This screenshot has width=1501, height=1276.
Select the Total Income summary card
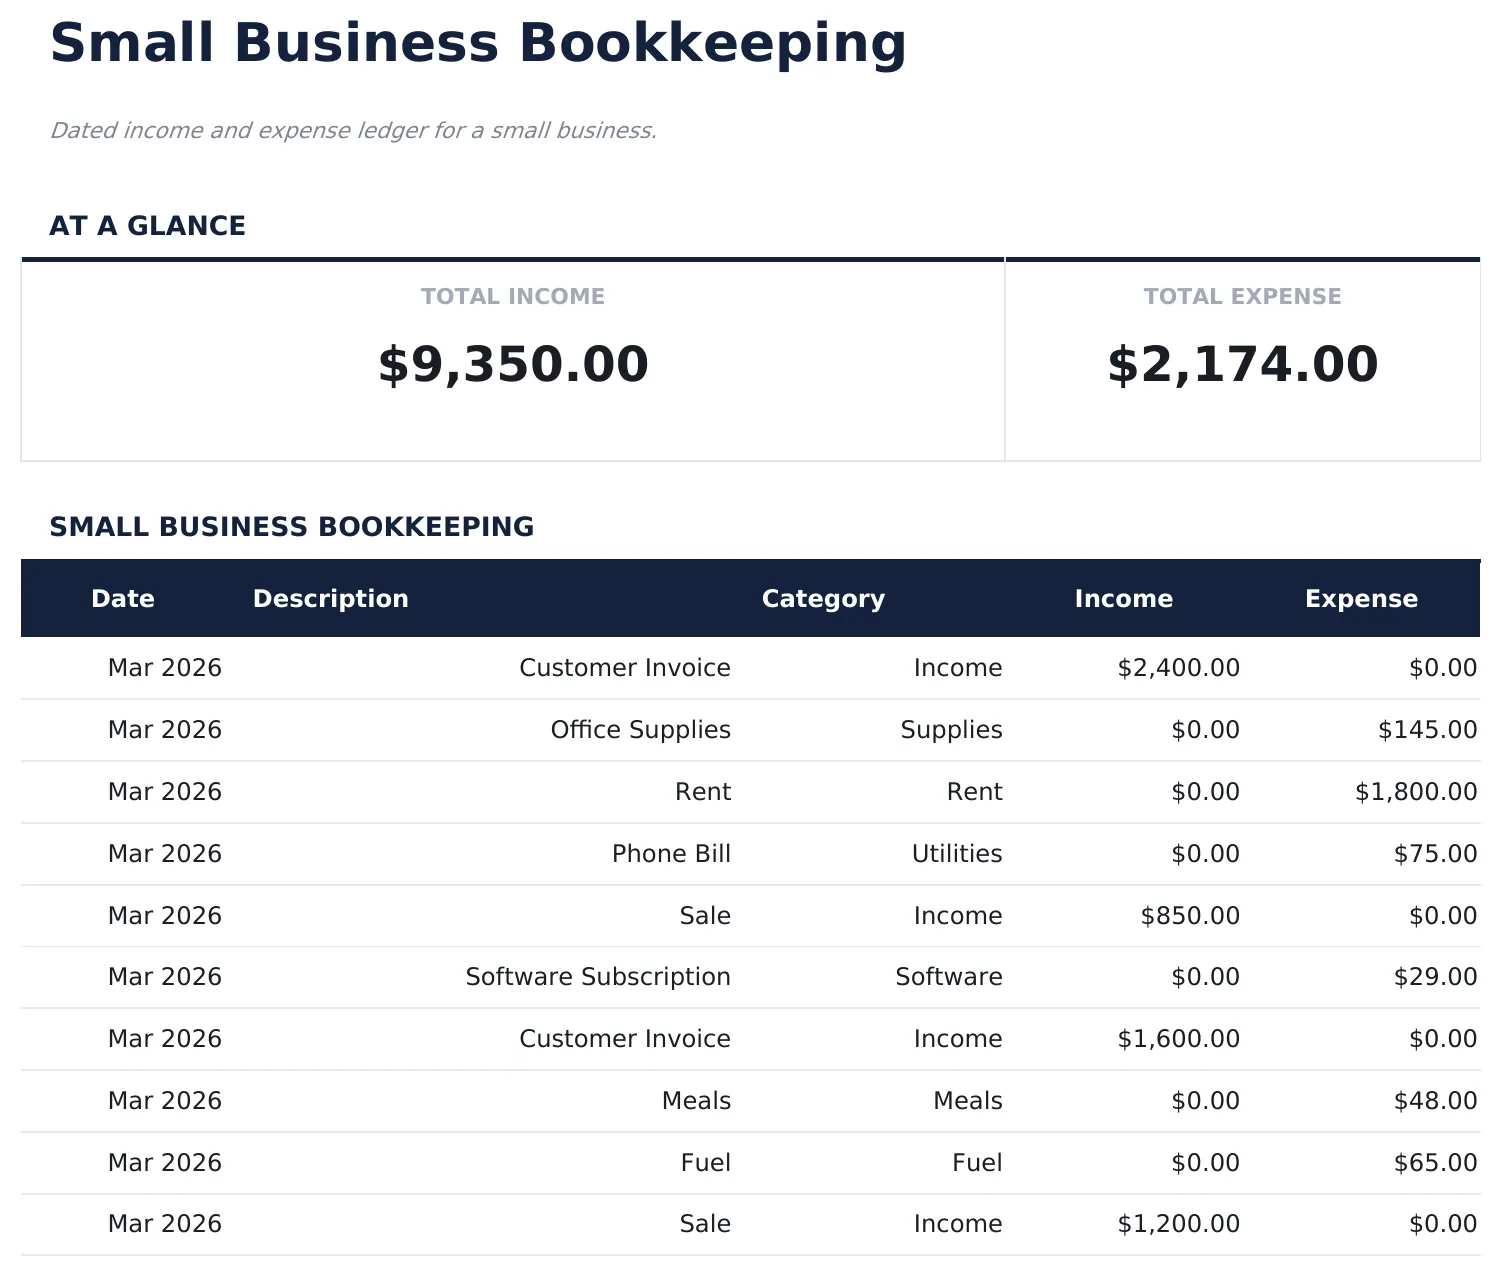(x=513, y=358)
